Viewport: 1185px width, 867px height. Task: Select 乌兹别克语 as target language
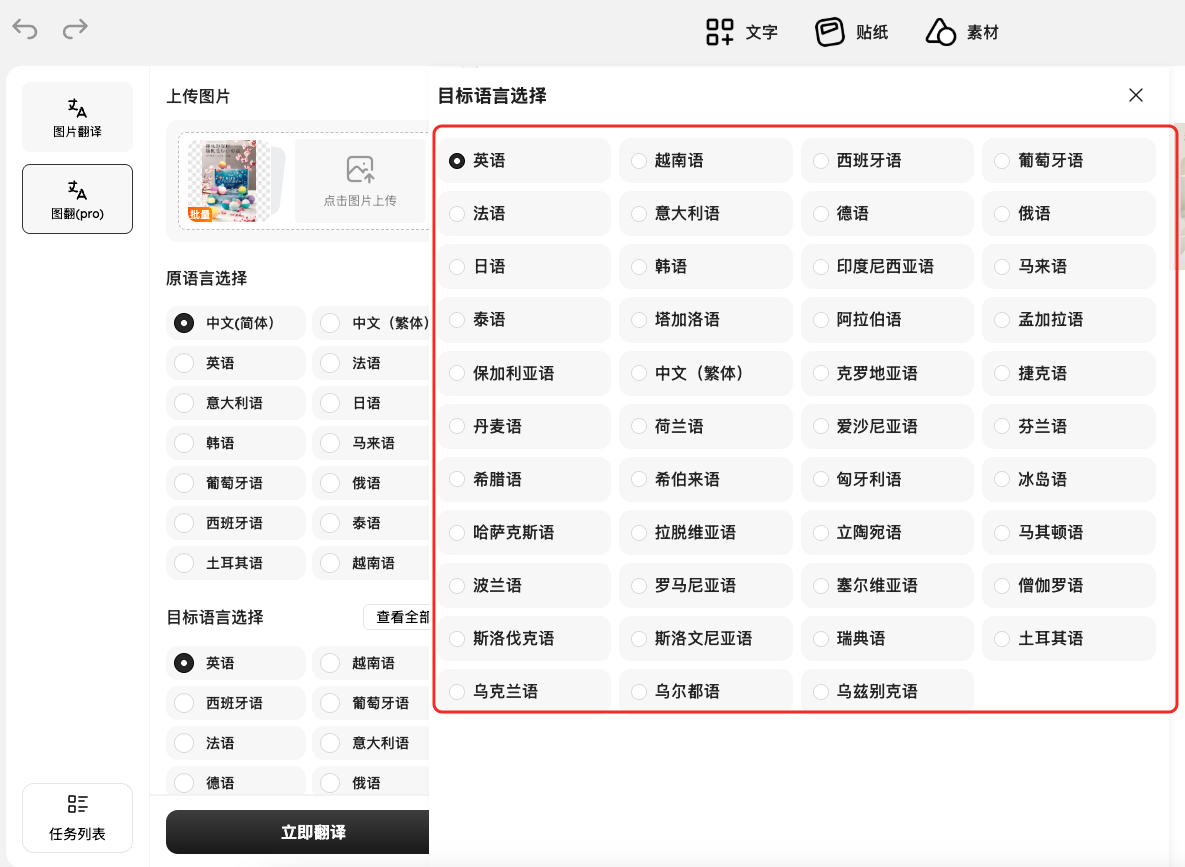click(887, 690)
